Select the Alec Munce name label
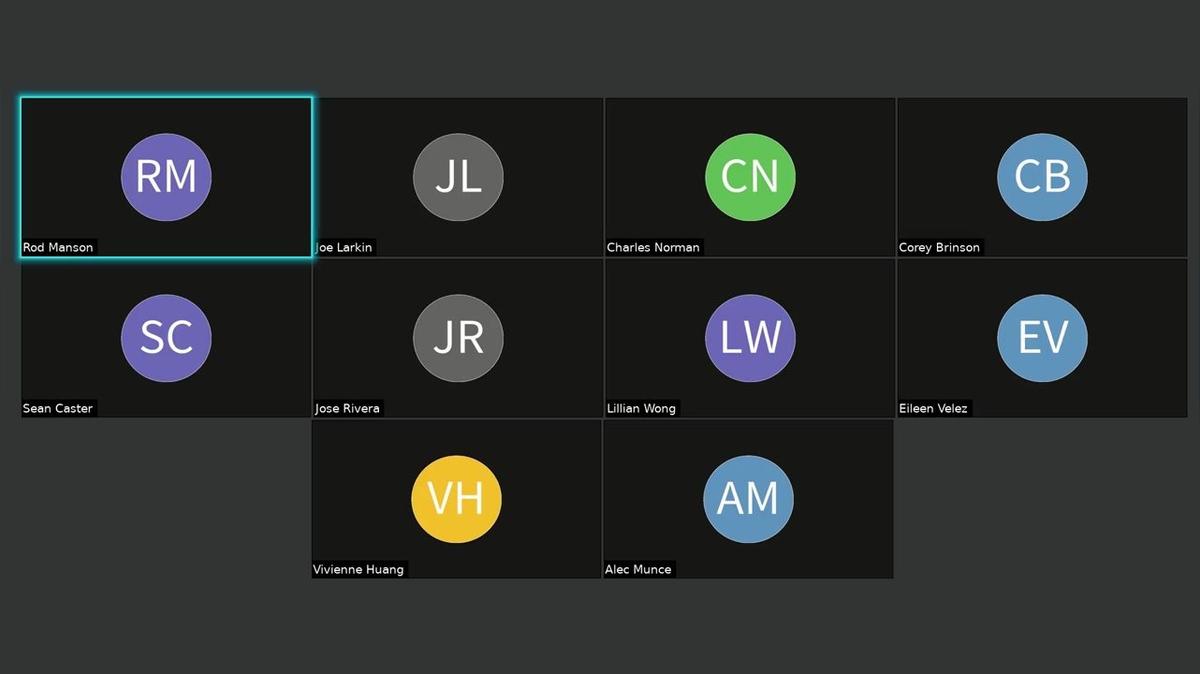1200x674 pixels. [638, 569]
